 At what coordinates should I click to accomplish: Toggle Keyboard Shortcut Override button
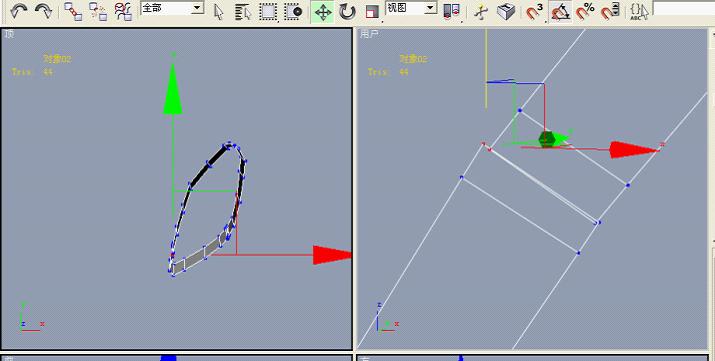click(506, 12)
